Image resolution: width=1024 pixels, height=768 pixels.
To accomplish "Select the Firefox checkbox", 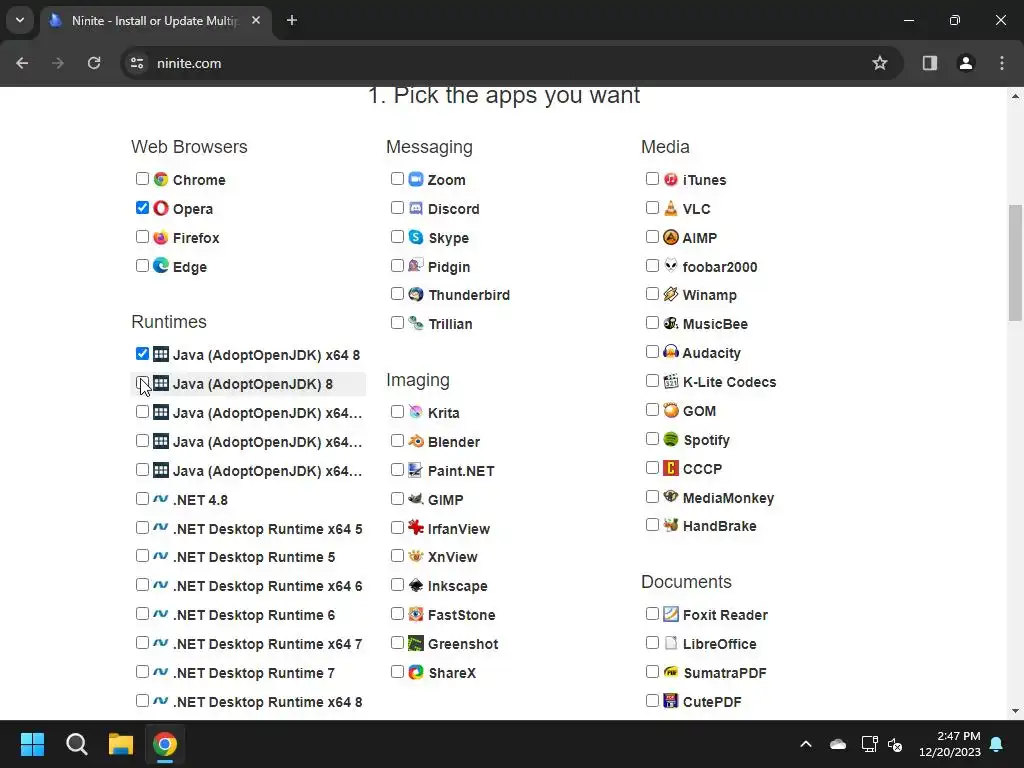I will point(142,236).
